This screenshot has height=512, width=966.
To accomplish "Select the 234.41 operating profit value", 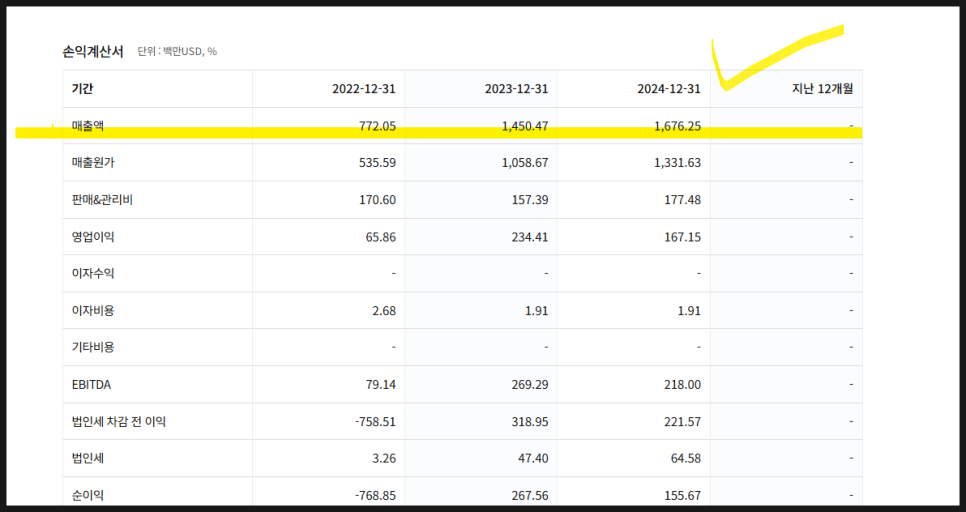I will [530, 237].
